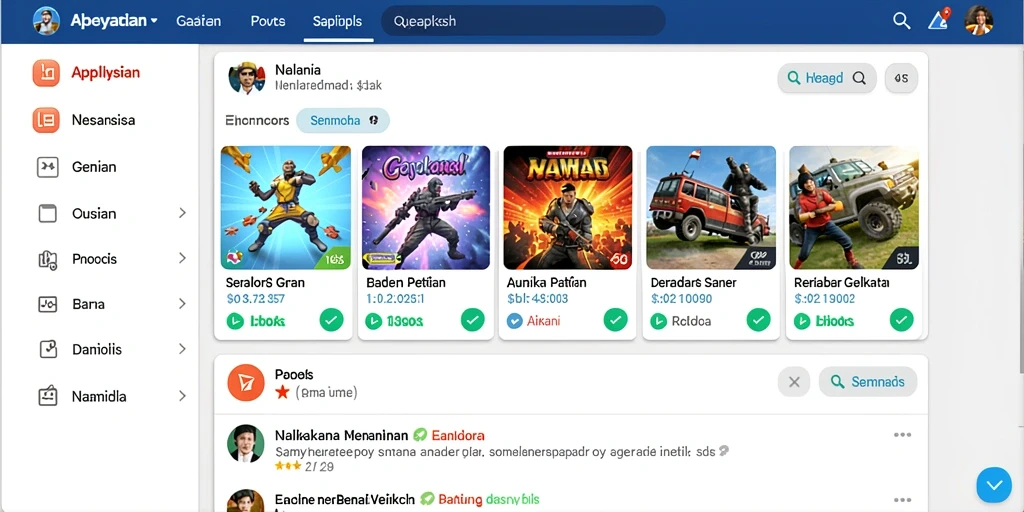
Task: Toggle the green check on Reriabar Gelkatai
Action: tap(901, 320)
